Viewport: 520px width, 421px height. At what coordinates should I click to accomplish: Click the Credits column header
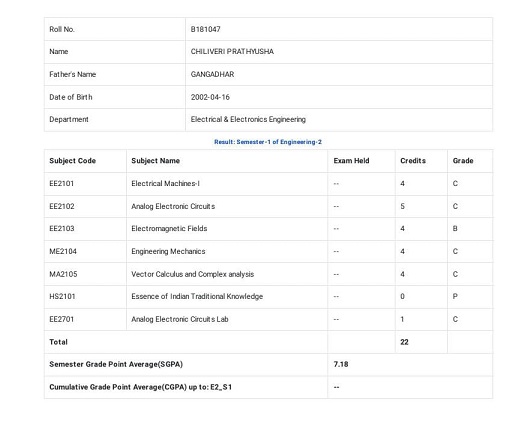tap(413, 161)
